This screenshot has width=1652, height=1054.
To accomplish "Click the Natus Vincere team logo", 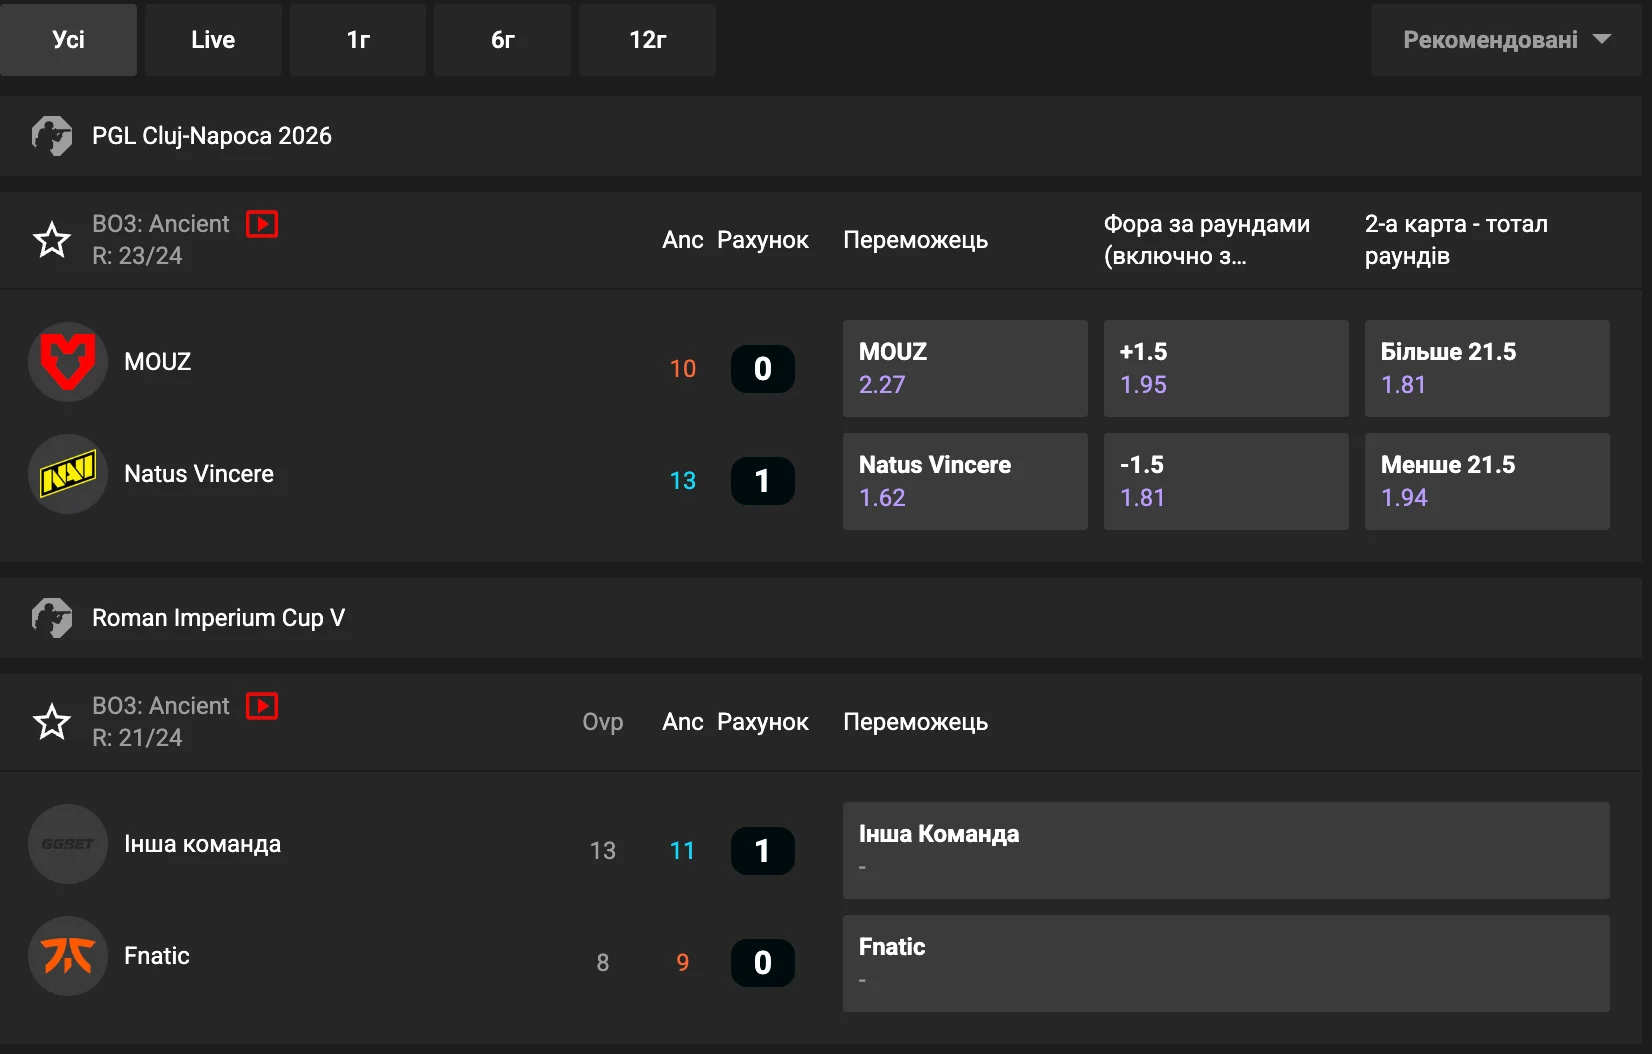I will (x=68, y=474).
